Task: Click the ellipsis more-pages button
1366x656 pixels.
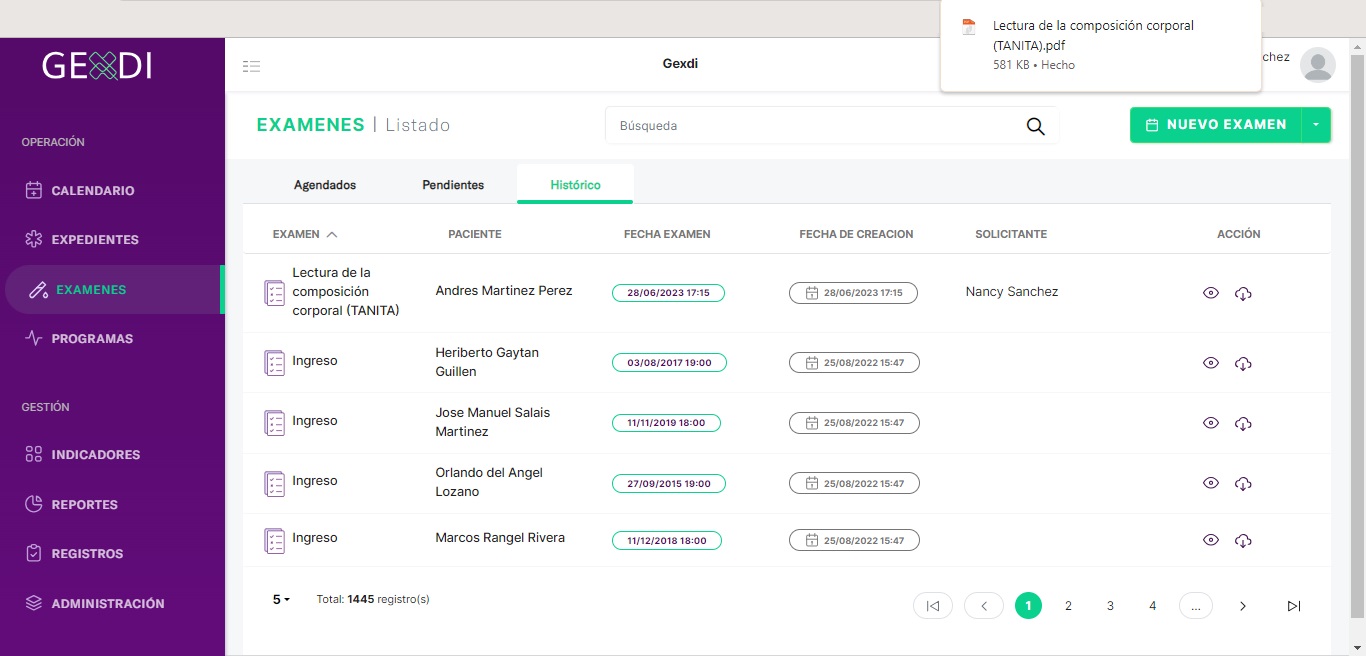Action: [1196, 605]
